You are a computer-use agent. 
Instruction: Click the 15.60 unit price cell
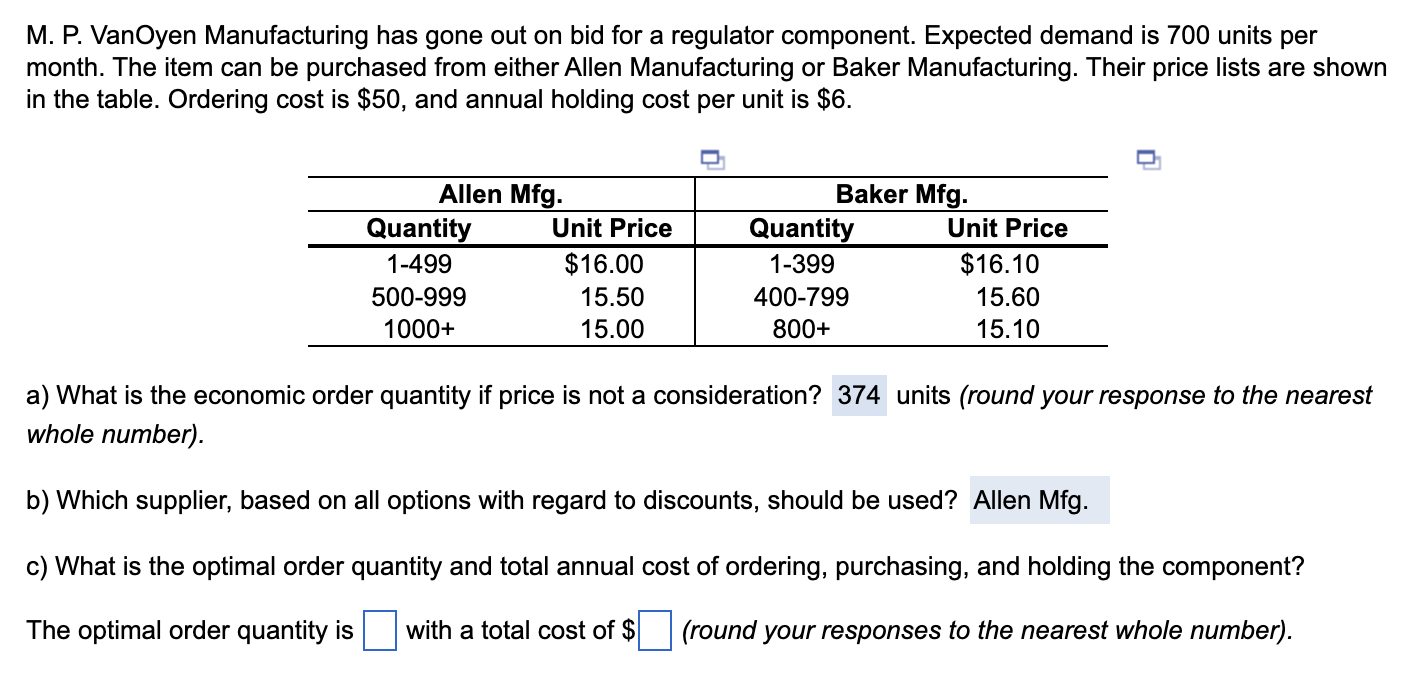[1006, 296]
